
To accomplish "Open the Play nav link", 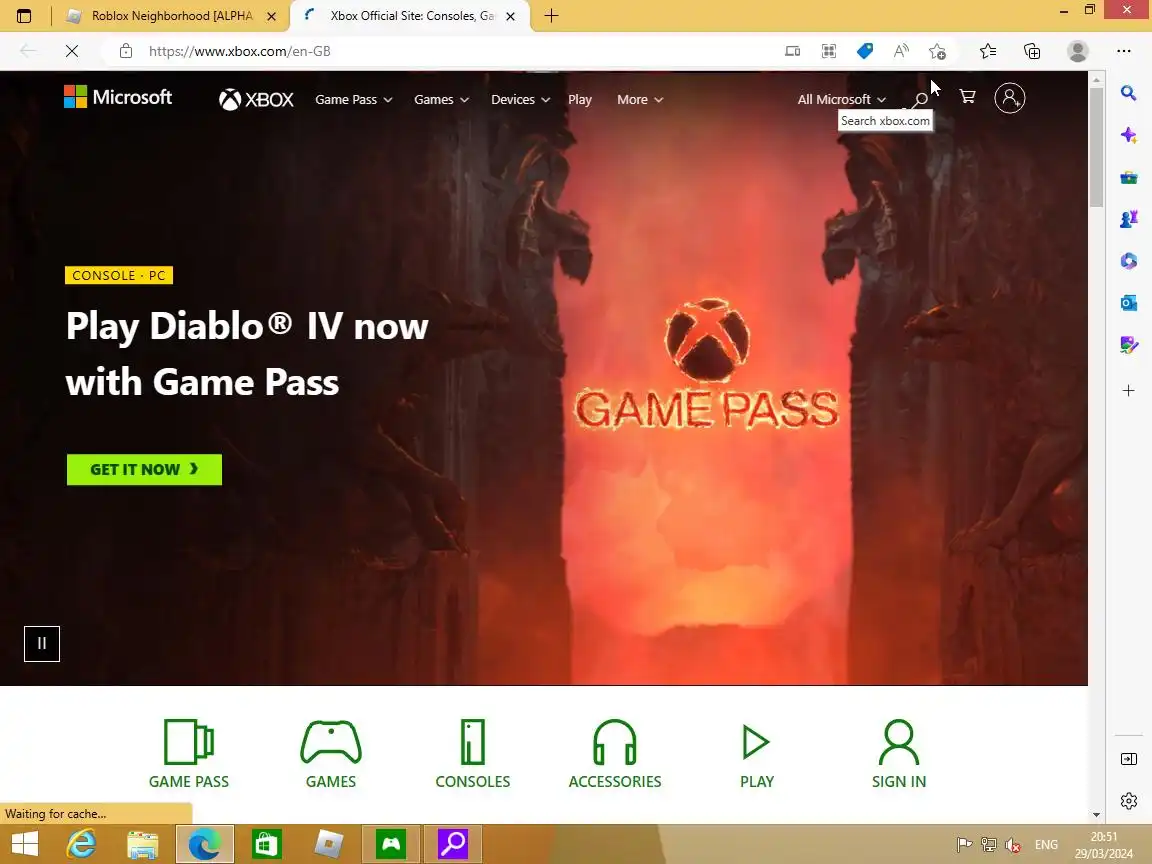I will [x=580, y=99].
